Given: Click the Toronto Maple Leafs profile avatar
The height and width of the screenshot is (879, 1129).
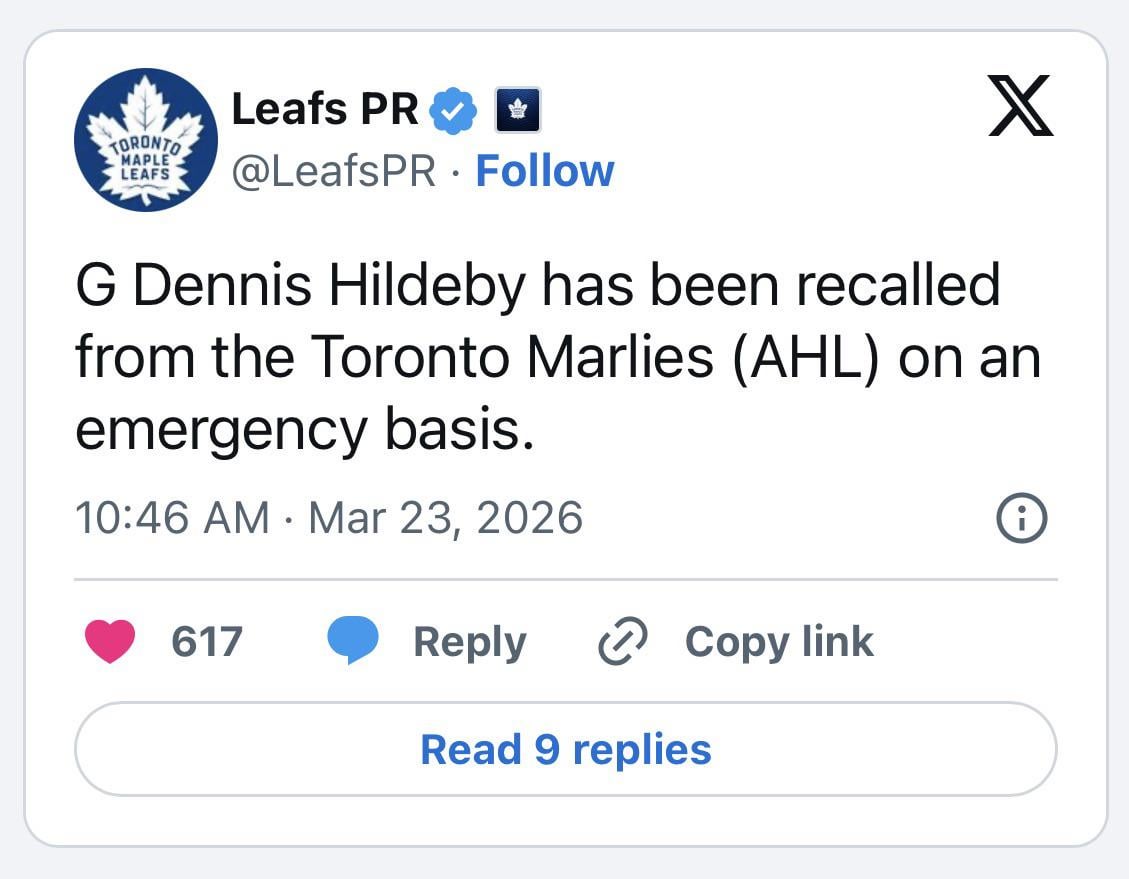Looking at the screenshot, I should [x=146, y=139].
